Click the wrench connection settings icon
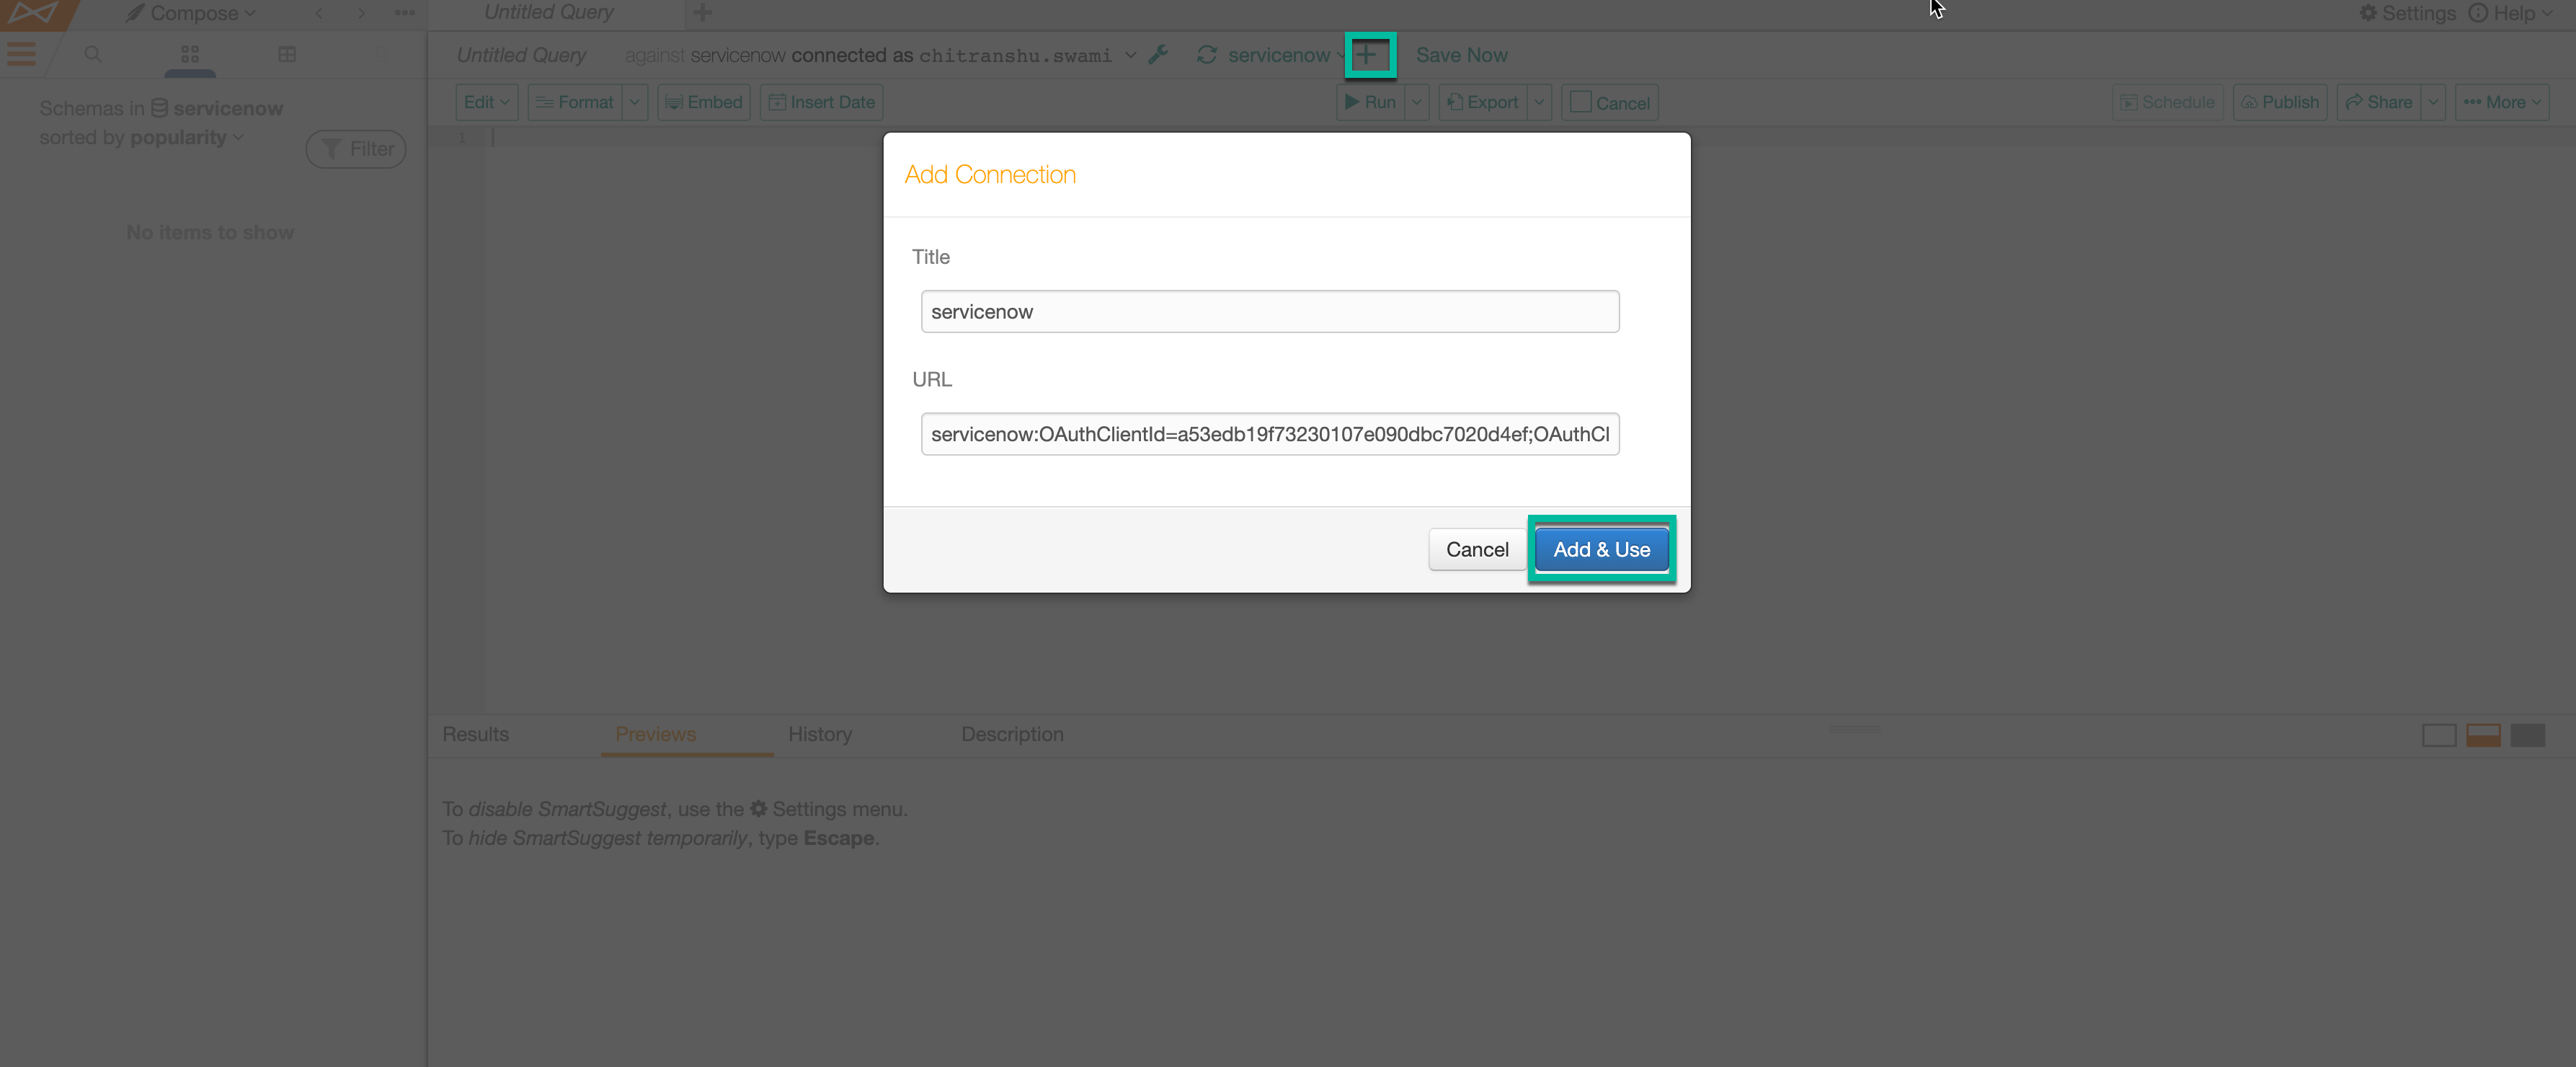The height and width of the screenshot is (1067, 2576). pyautogui.click(x=1158, y=55)
